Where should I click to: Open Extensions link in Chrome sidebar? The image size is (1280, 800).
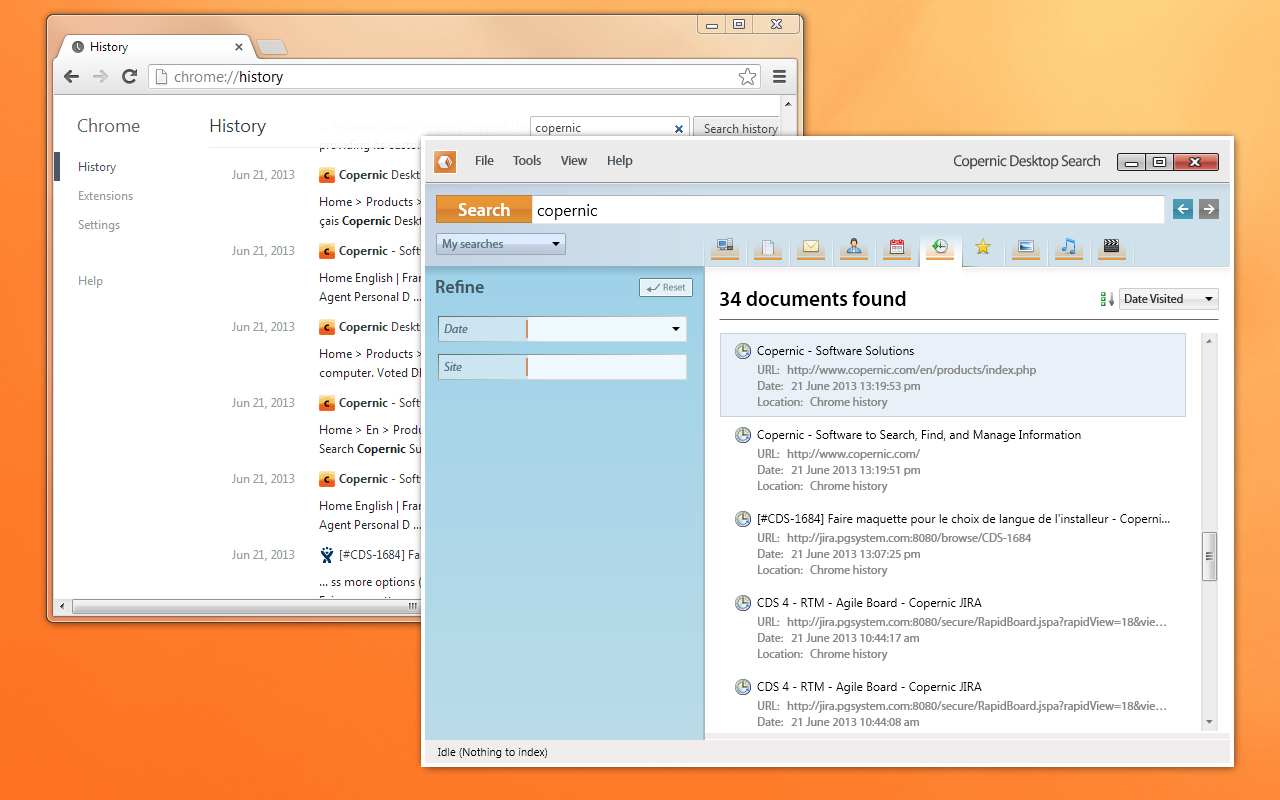coord(106,196)
